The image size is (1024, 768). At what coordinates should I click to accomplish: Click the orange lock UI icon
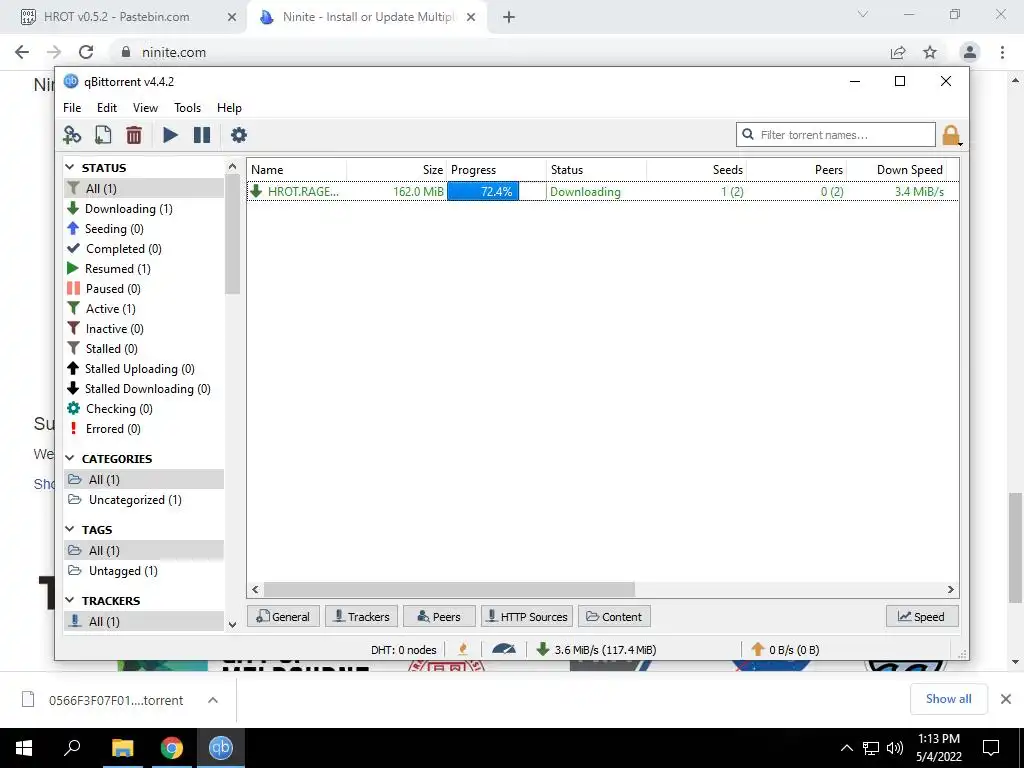pyautogui.click(x=951, y=135)
